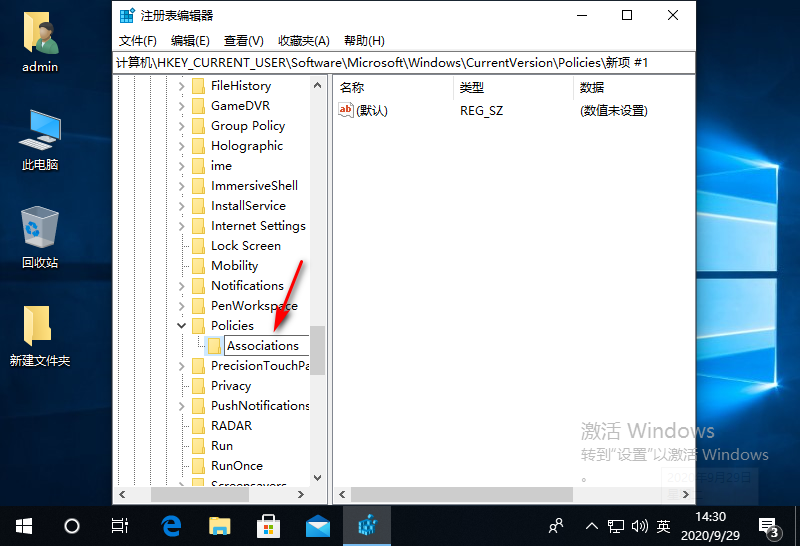Expand the ImmersiveShell key

coord(182,186)
